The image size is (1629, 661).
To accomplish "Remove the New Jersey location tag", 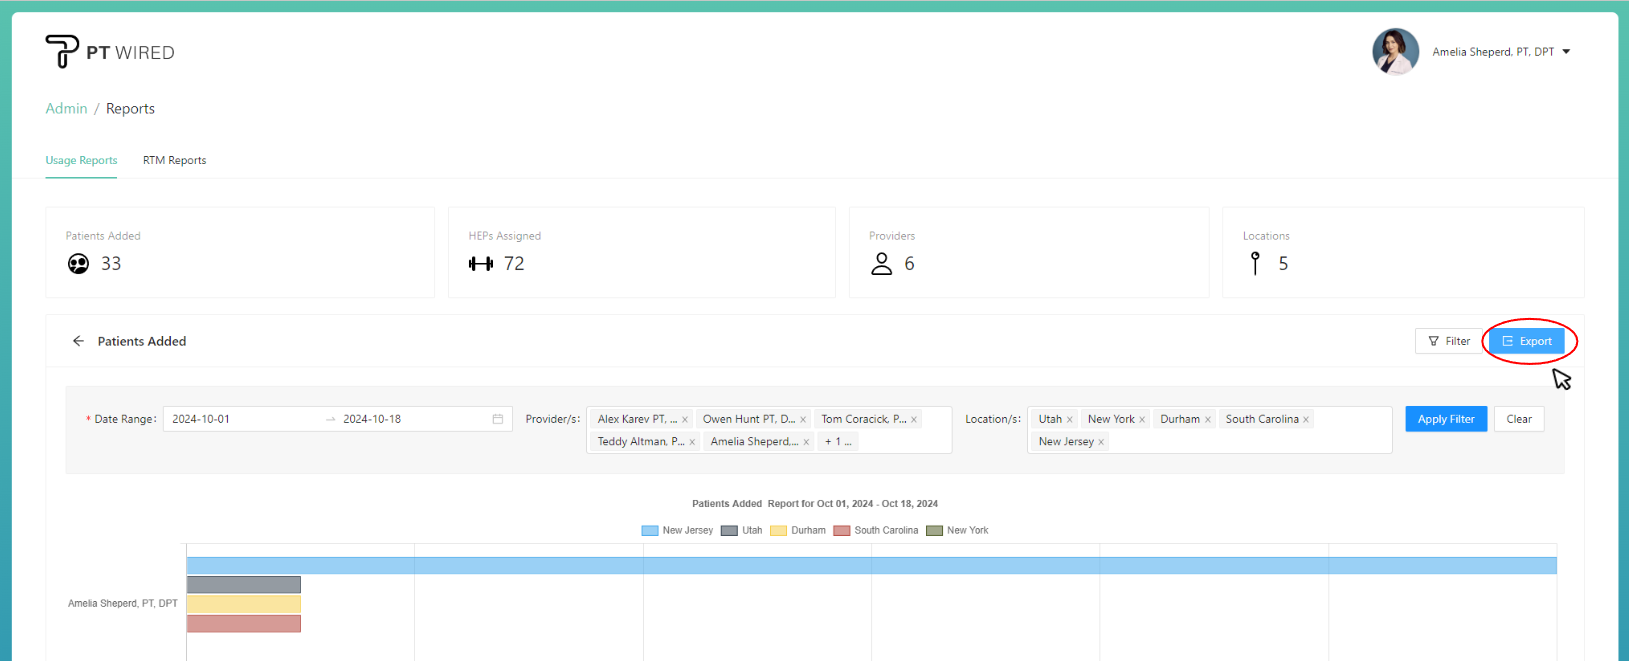I will pyautogui.click(x=1101, y=442).
